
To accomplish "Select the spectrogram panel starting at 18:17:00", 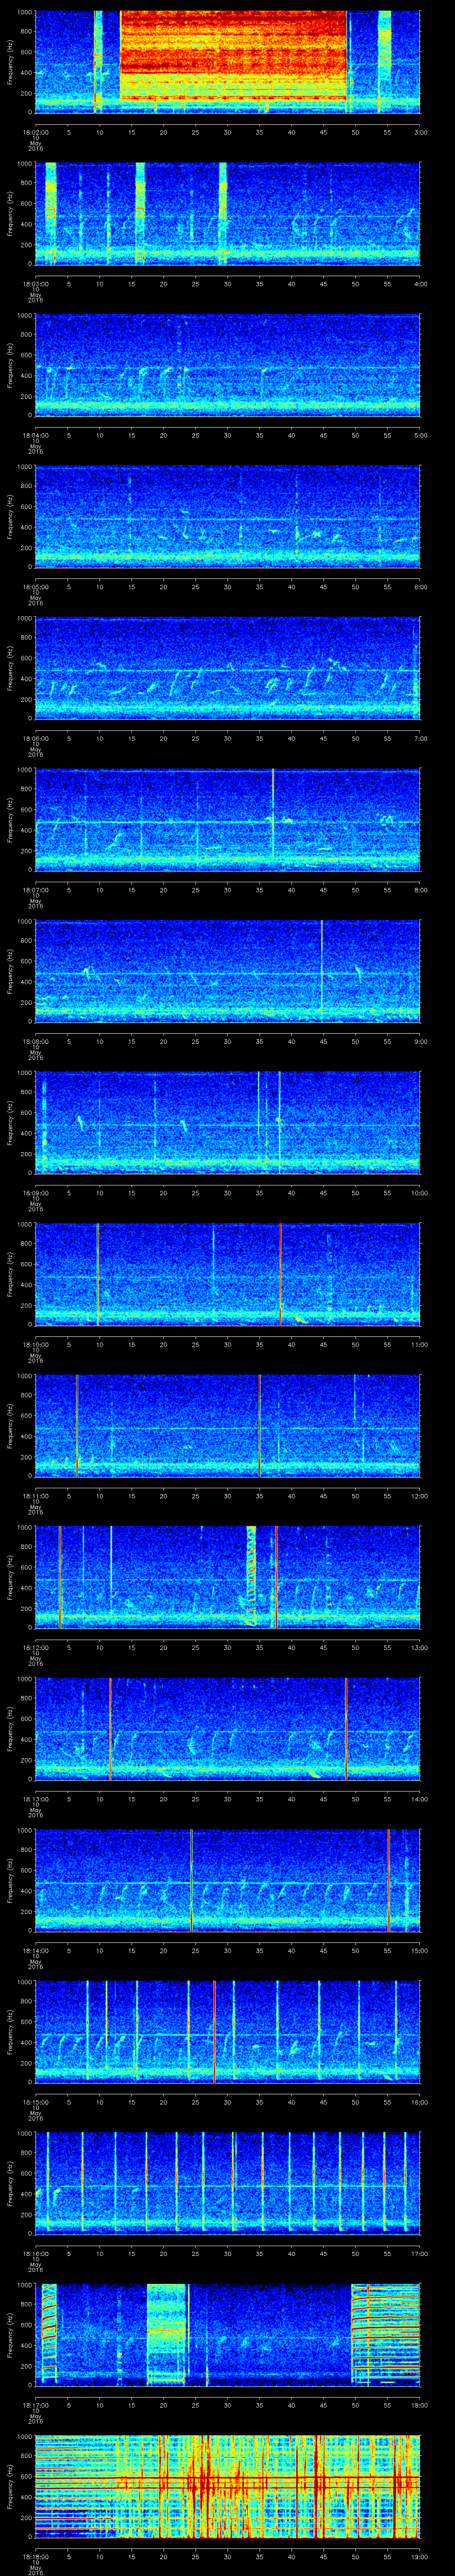I will pos(228,2334).
